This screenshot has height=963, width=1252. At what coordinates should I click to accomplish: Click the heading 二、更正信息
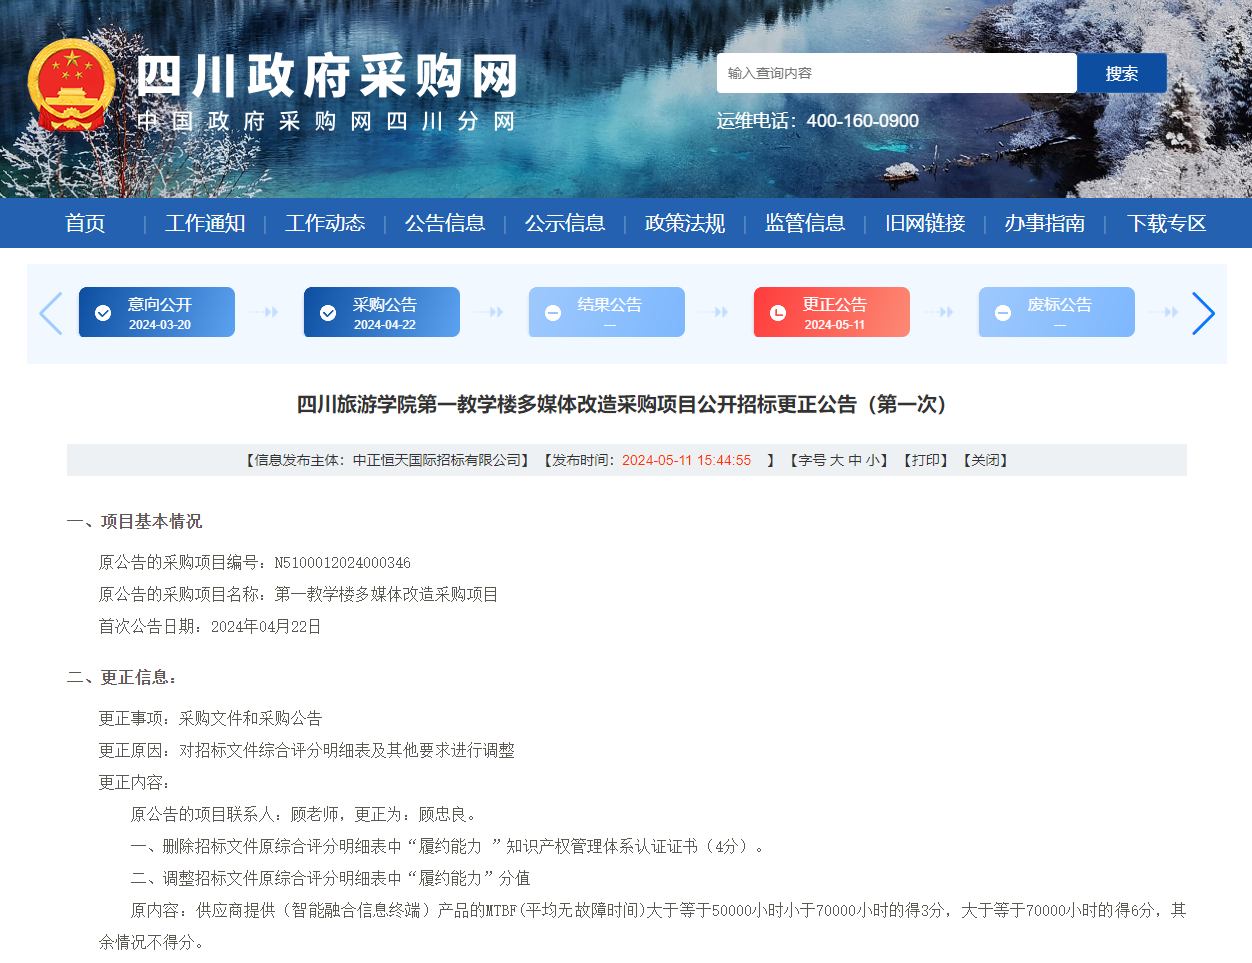tap(122, 677)
